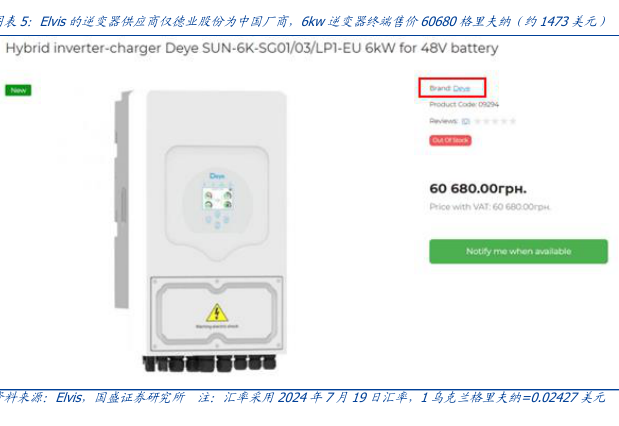Image resolution: width=619 pixels, height=426 pixels.
Task: Select the first review star
Action: (477, 121)
